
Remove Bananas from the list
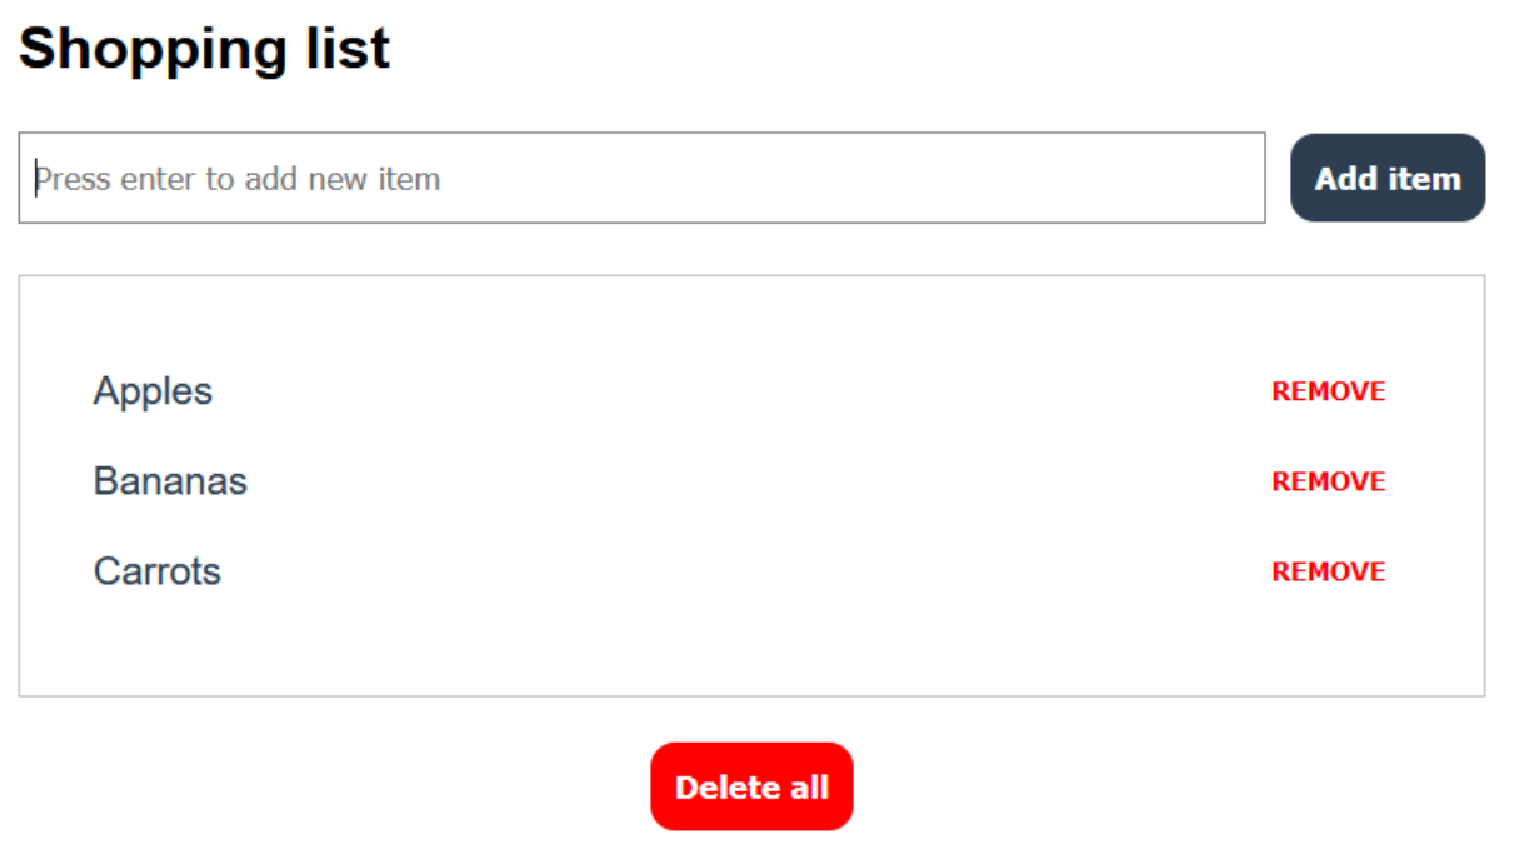1328,481
